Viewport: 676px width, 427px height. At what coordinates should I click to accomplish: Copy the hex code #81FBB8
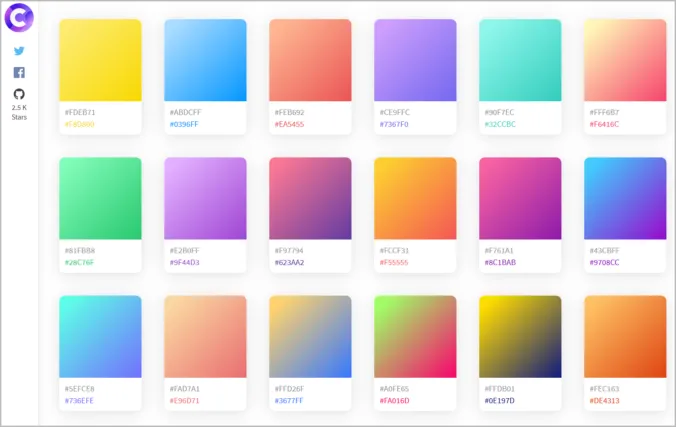click(x=80, y=250)
